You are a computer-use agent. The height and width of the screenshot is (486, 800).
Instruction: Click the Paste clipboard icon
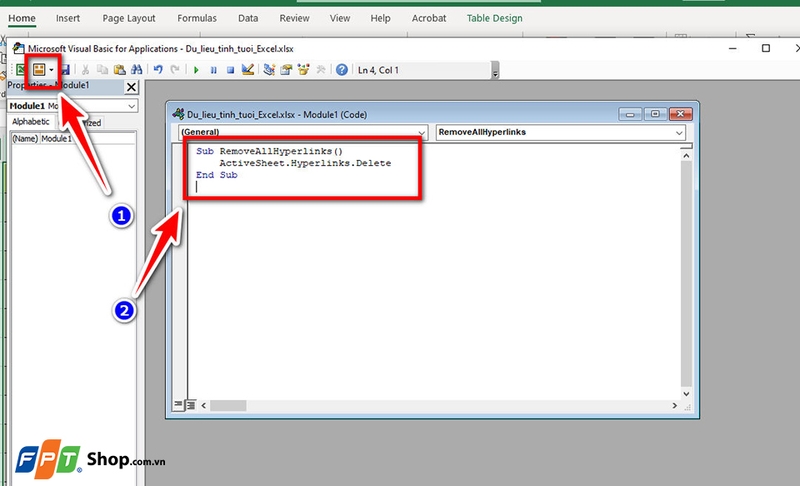click(x=119, y=70)
